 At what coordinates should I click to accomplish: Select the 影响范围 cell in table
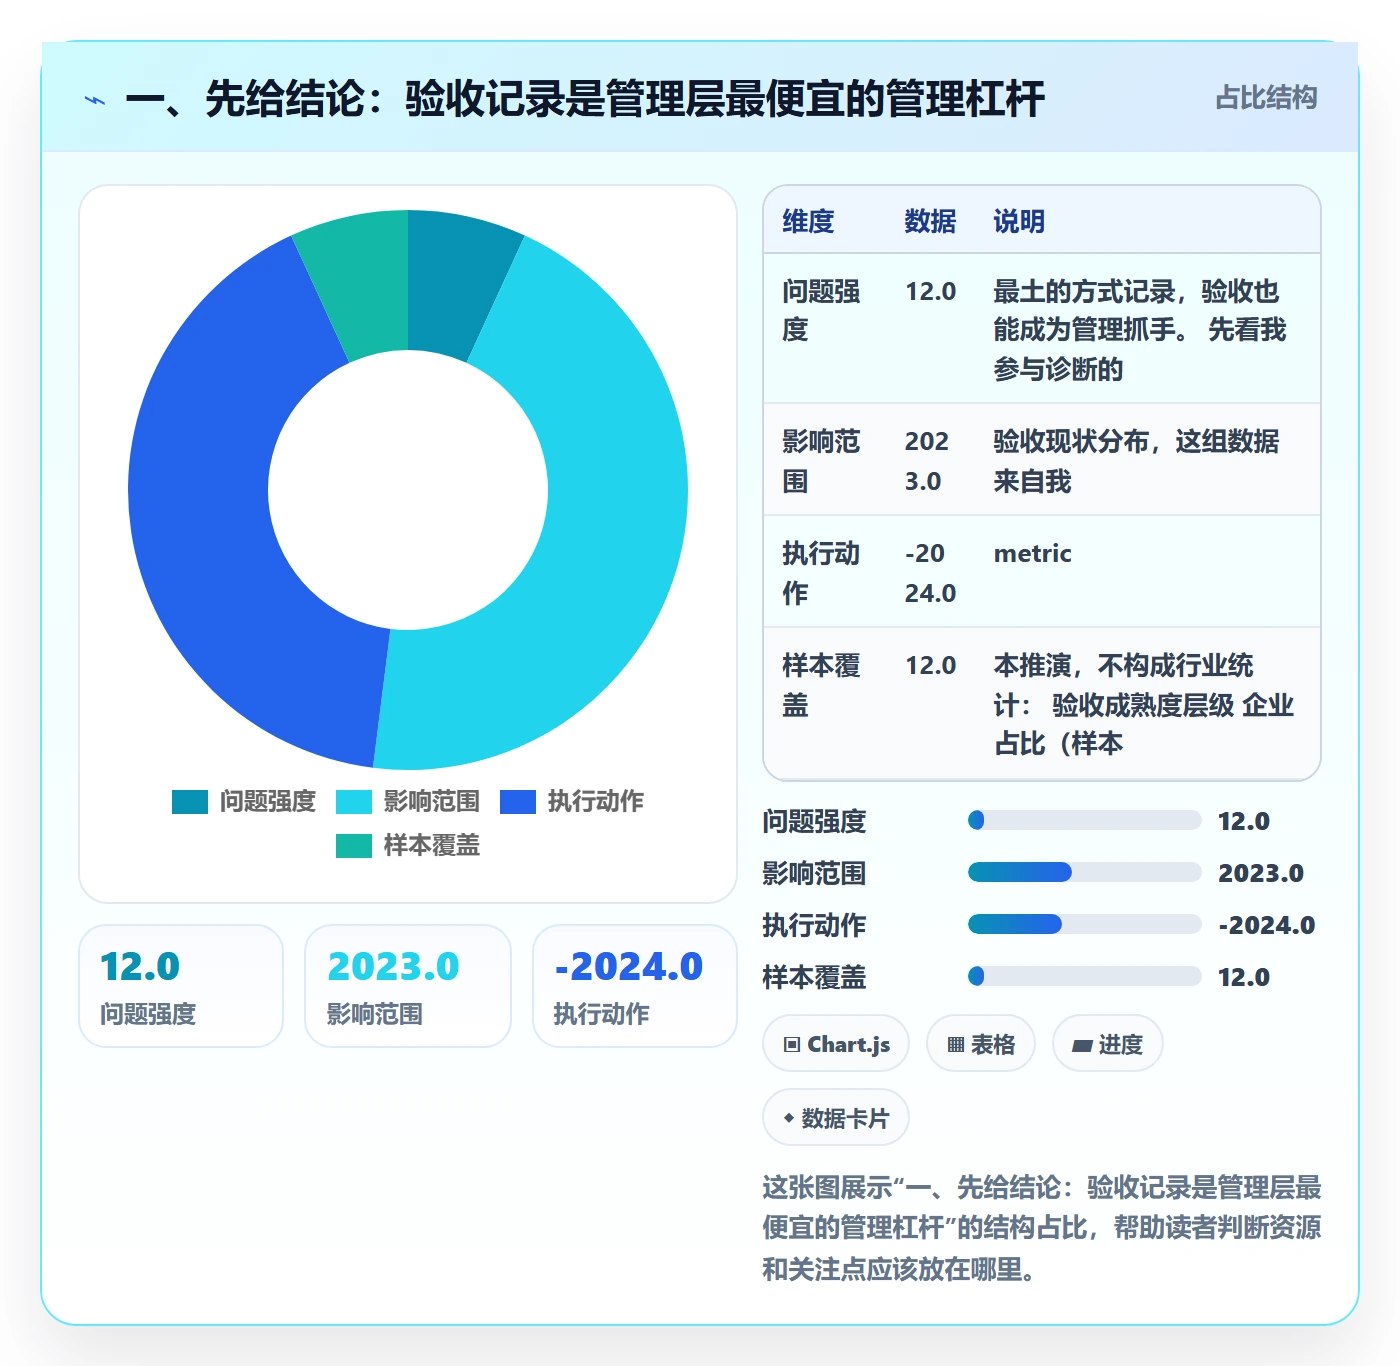tap(824, 460)
